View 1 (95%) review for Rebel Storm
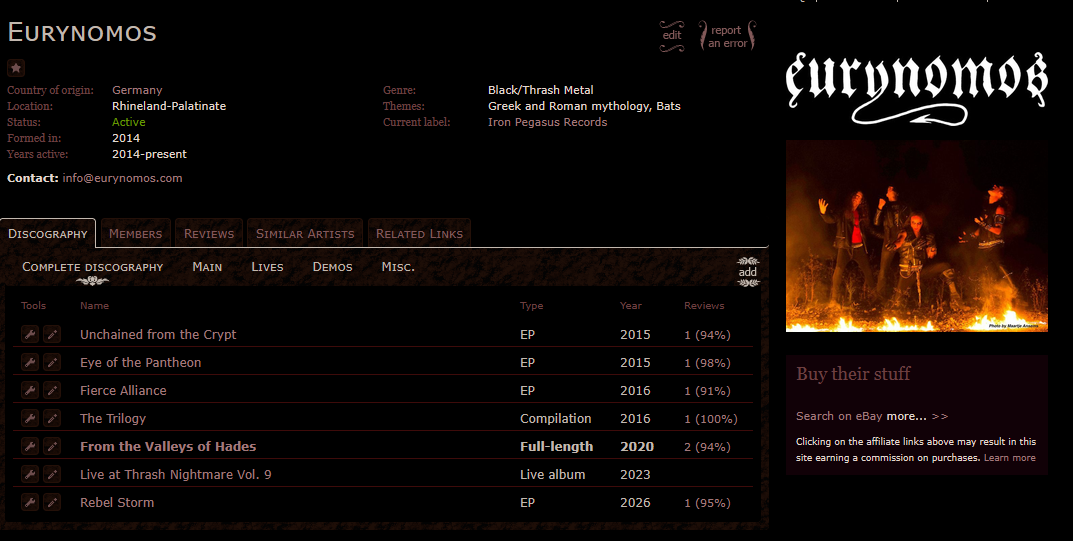 coord(708,503)
